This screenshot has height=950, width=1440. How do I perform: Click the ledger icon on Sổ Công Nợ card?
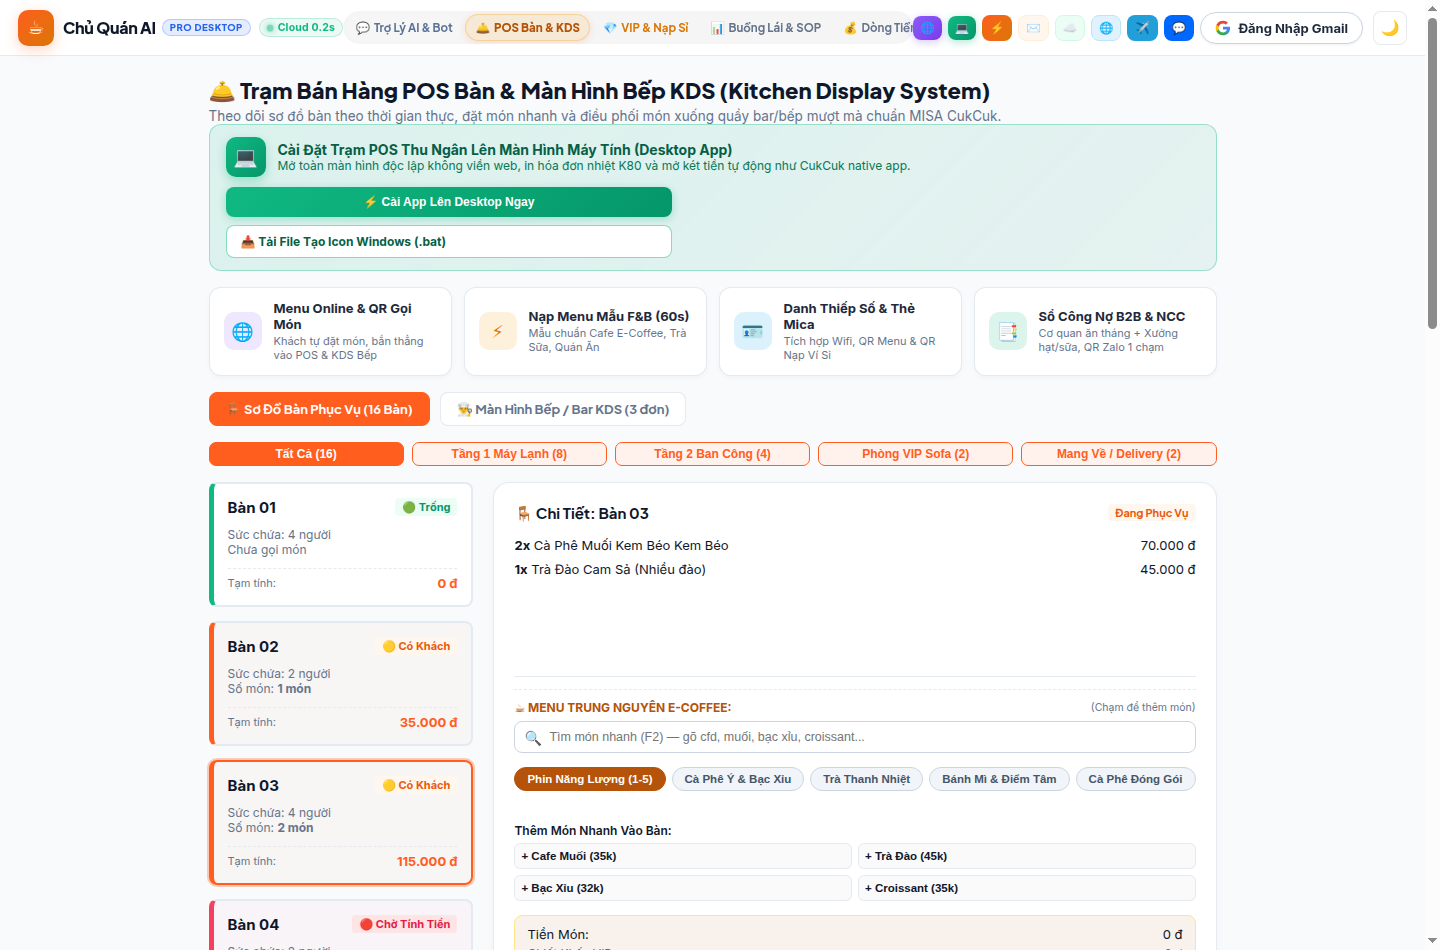point(1008,332)
